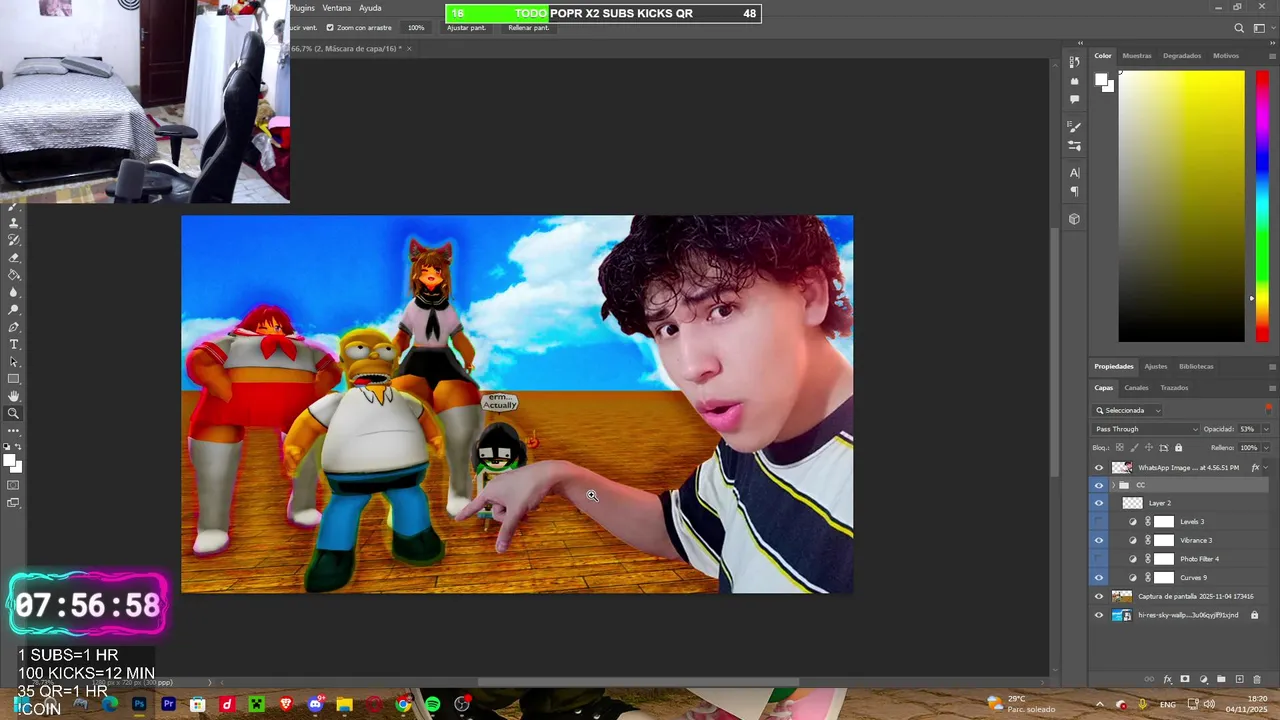Create a new group folder
The width and height of the screenshot is (1280, 720).
coord(1221,679)
